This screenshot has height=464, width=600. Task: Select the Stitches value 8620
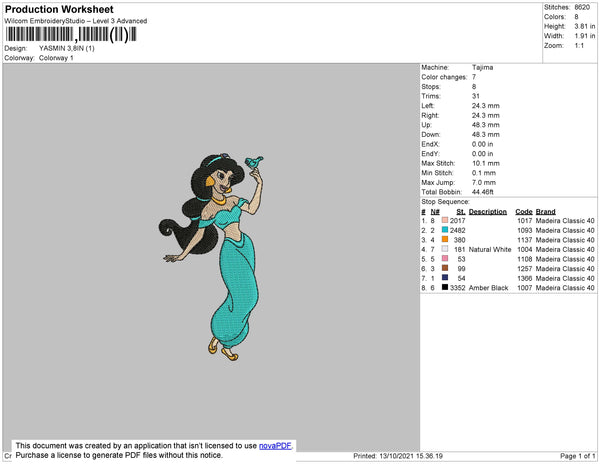coord(582,7)
